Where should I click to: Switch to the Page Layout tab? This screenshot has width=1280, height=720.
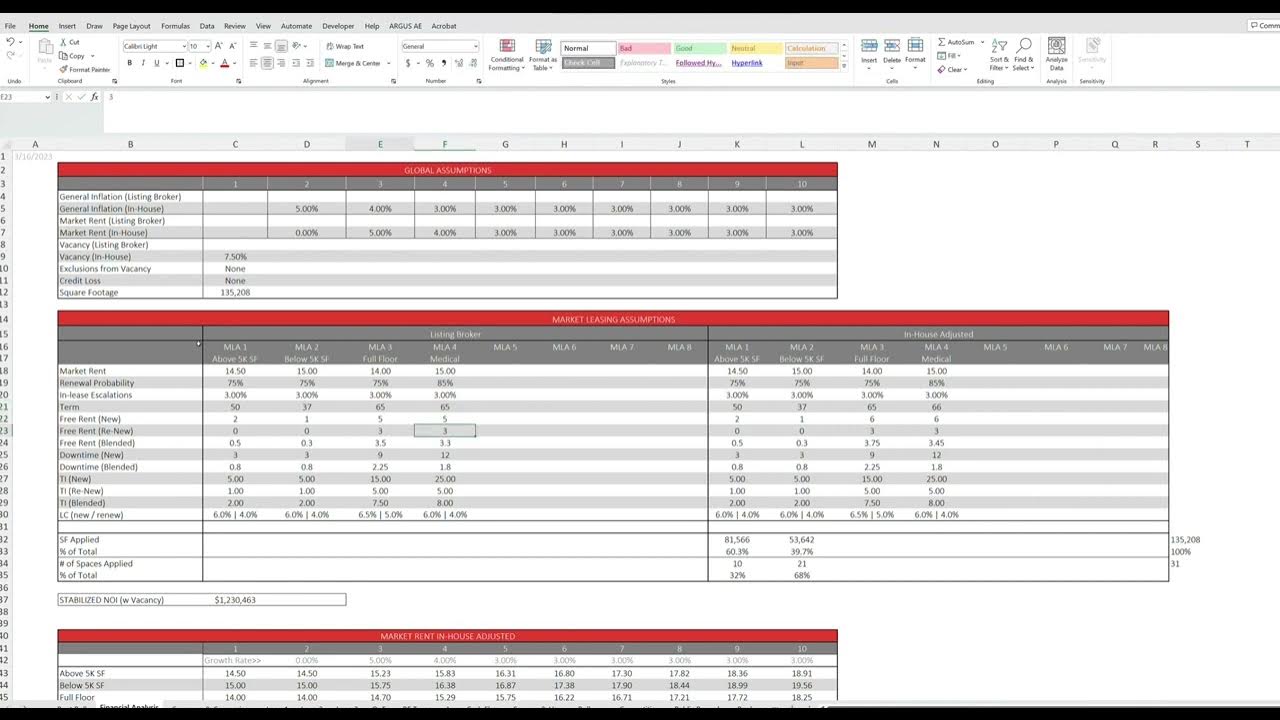131,26
